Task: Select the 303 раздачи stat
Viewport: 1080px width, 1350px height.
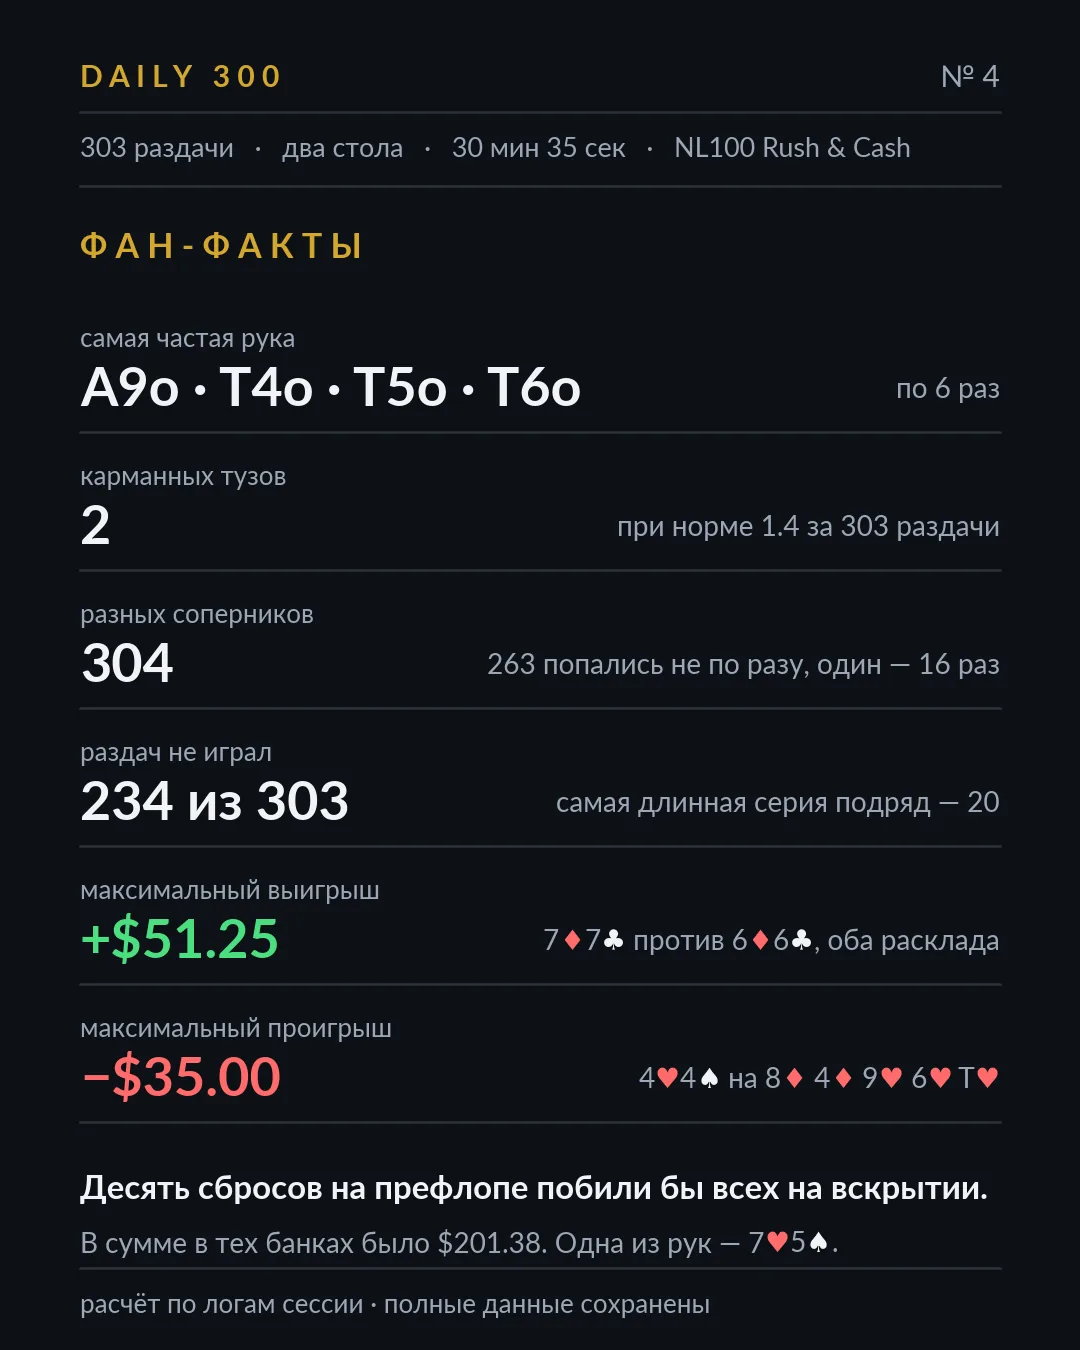Action: 157,148
